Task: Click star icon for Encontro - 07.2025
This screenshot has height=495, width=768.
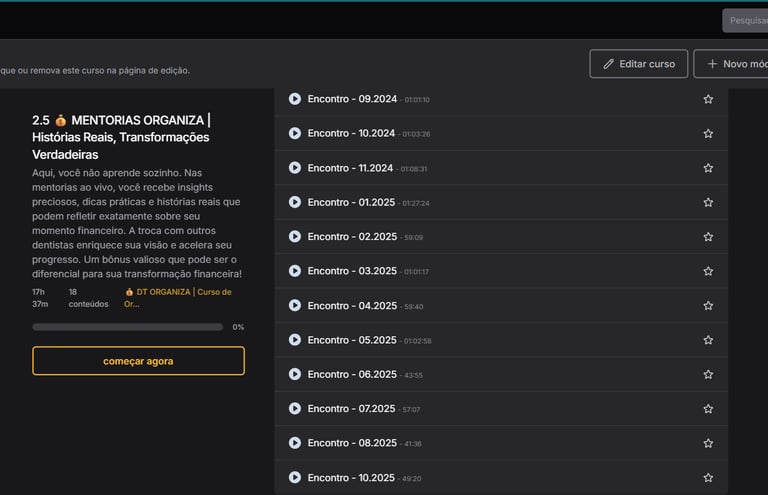Action: point(708,409)
